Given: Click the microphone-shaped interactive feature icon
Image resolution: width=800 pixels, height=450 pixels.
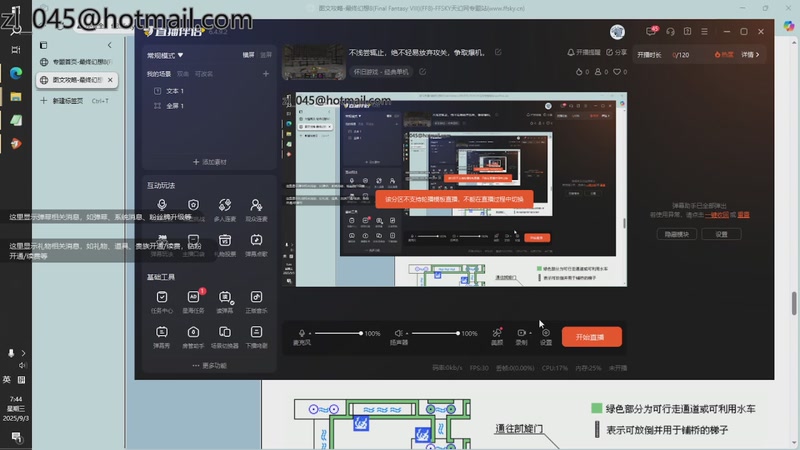Looking at the screenshot, I should (162, 205).
